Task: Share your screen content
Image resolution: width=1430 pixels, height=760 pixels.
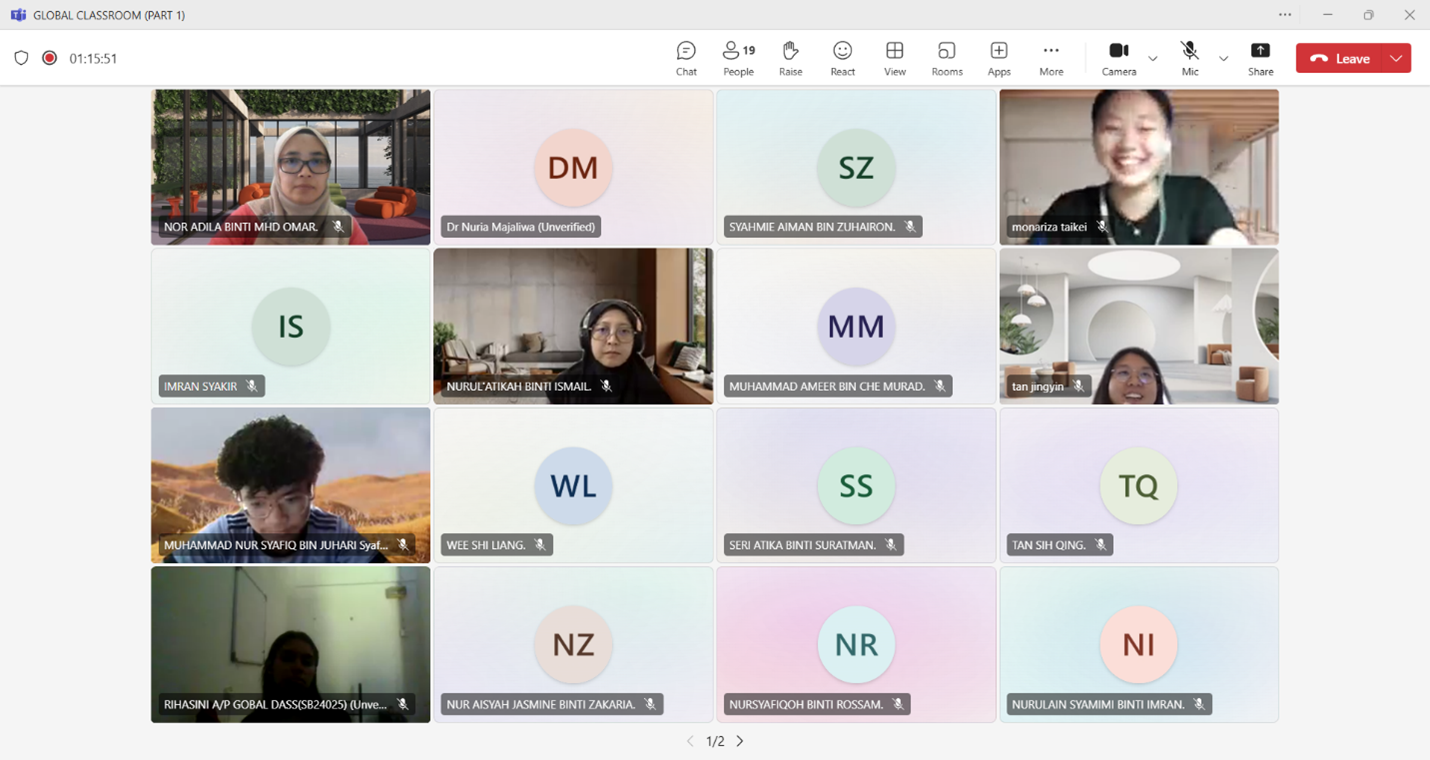Action: pos(1260,58)
